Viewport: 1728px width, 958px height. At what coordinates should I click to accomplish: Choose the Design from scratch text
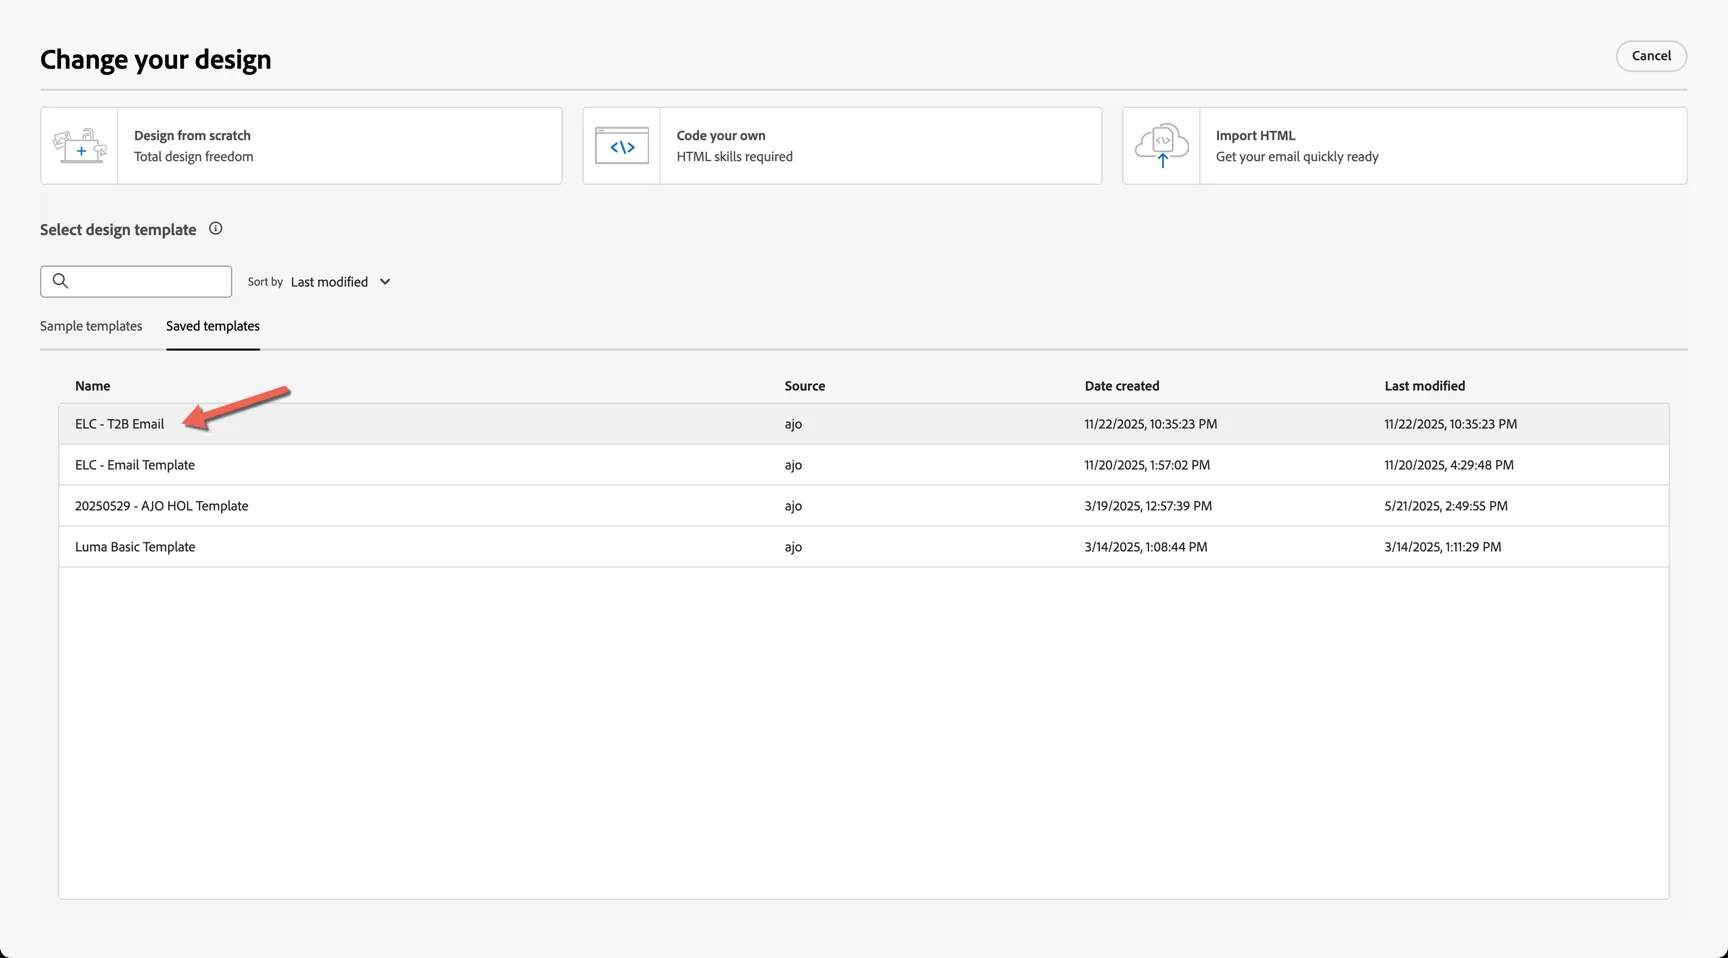coord(192,135)
